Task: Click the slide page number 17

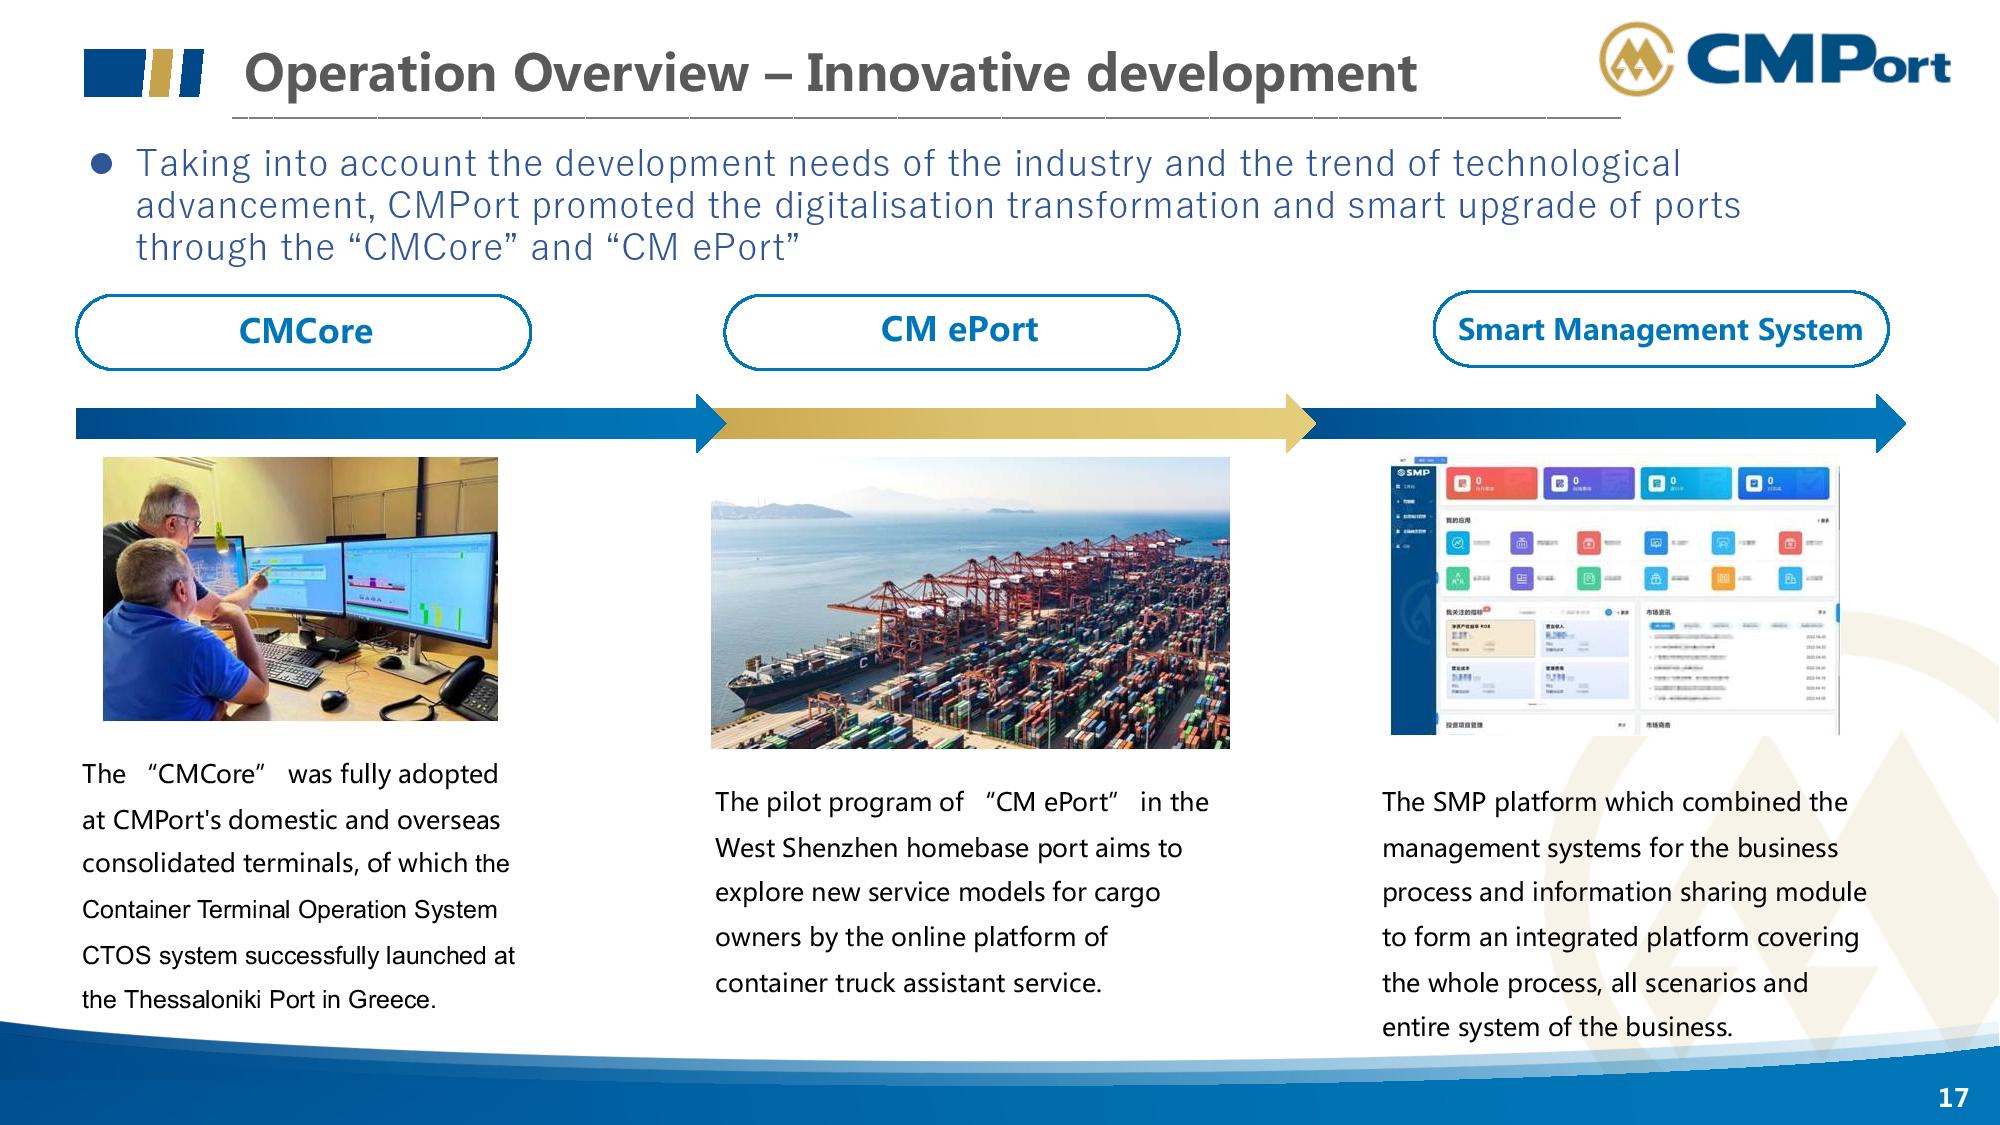Action: [1953, 1098]
